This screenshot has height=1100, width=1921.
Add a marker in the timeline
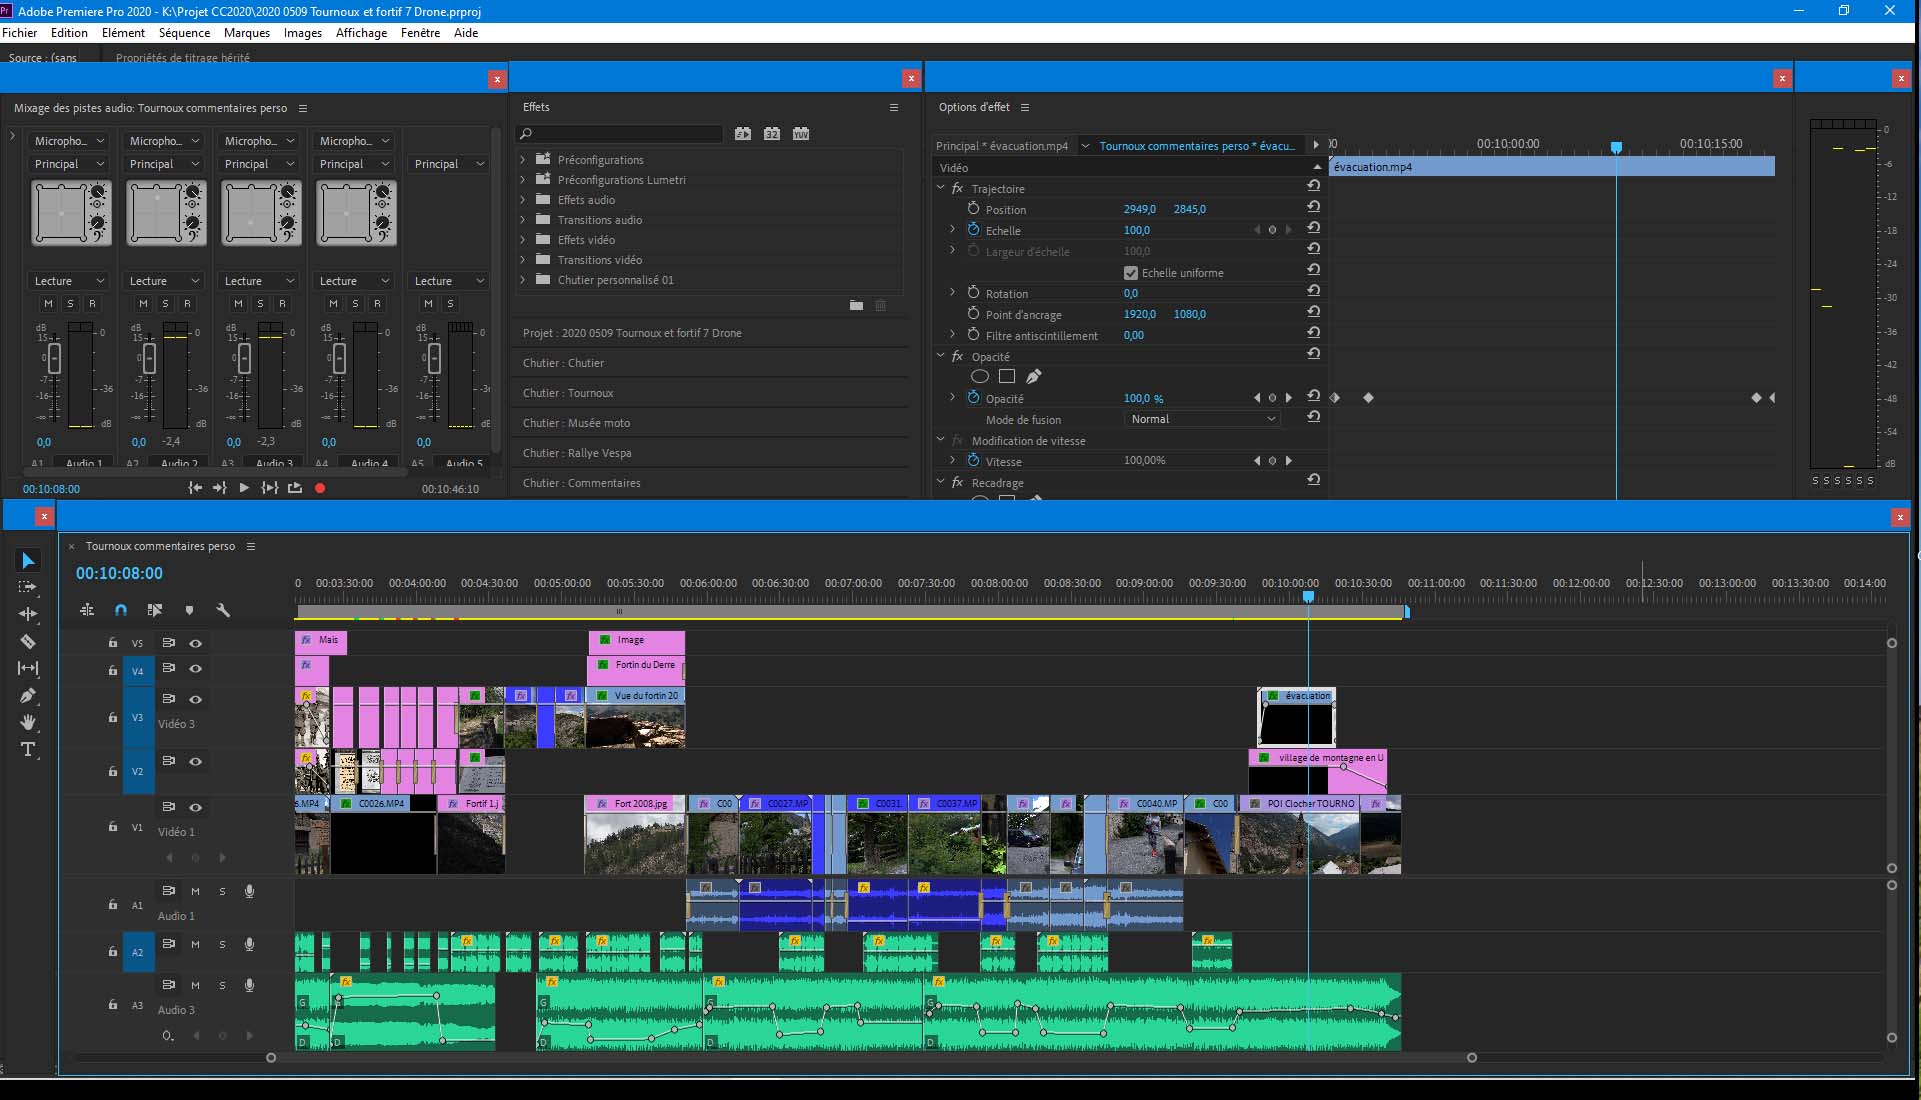(x=189, y=610)
